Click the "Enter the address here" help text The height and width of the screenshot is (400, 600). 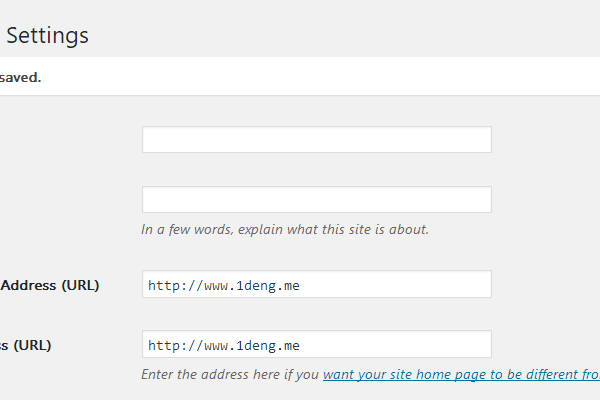point(230,375)
